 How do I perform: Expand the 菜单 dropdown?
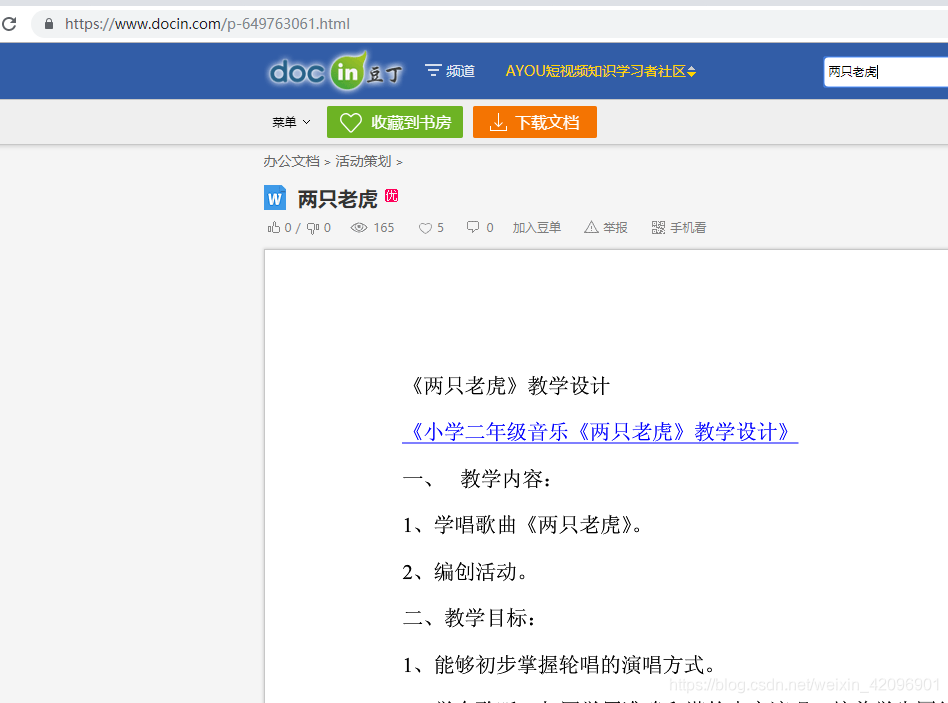(289, 121)
